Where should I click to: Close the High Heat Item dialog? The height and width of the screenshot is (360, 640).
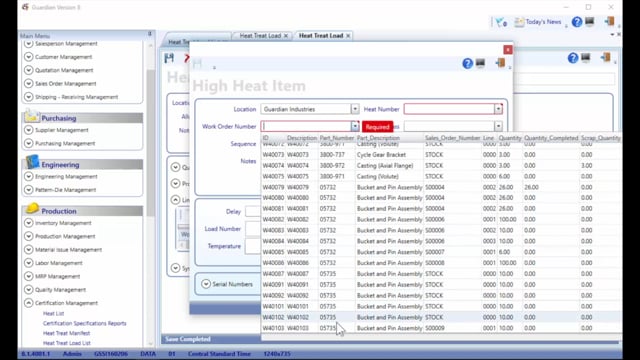(508, 50)
